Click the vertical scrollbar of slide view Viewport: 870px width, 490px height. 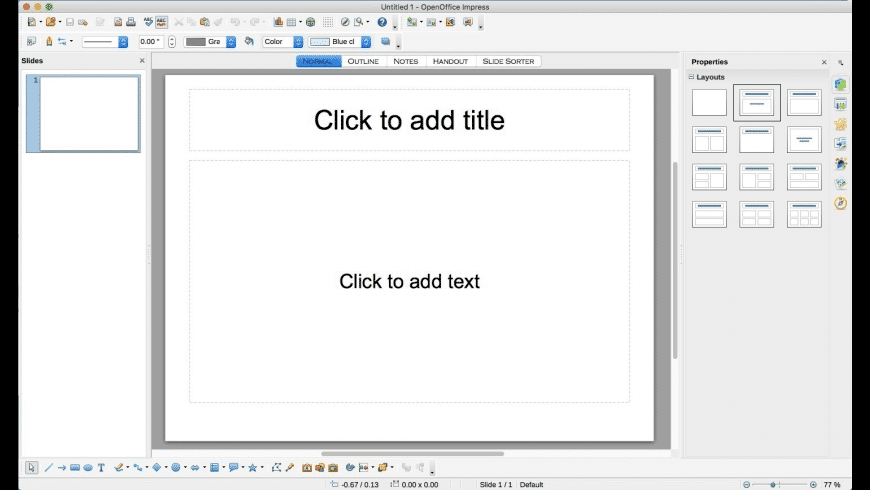coord(675,261)
